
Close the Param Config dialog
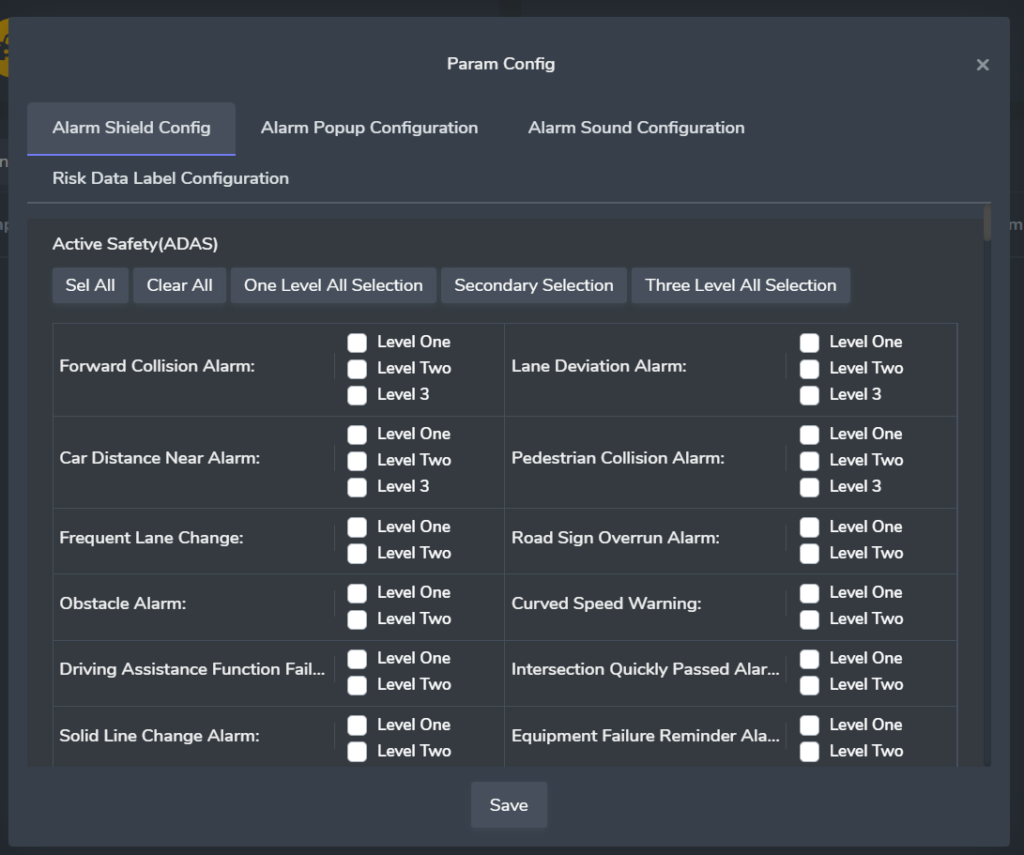tap(982, 65)
